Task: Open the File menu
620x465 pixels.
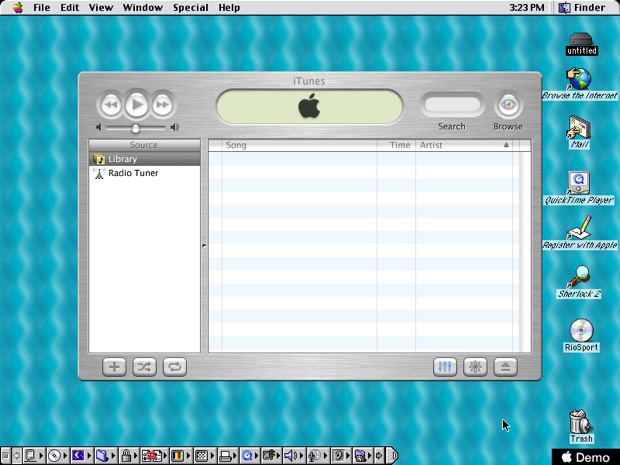Action: point(42,8)
